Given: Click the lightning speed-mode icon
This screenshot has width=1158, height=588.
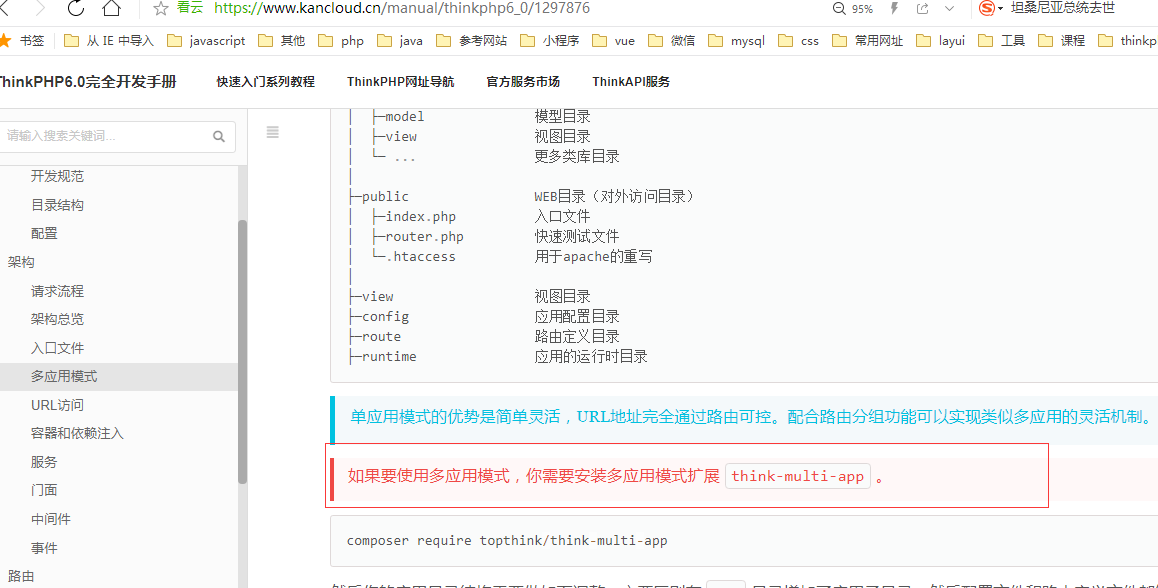Looking at the screenshot, I should click(894, 9).
